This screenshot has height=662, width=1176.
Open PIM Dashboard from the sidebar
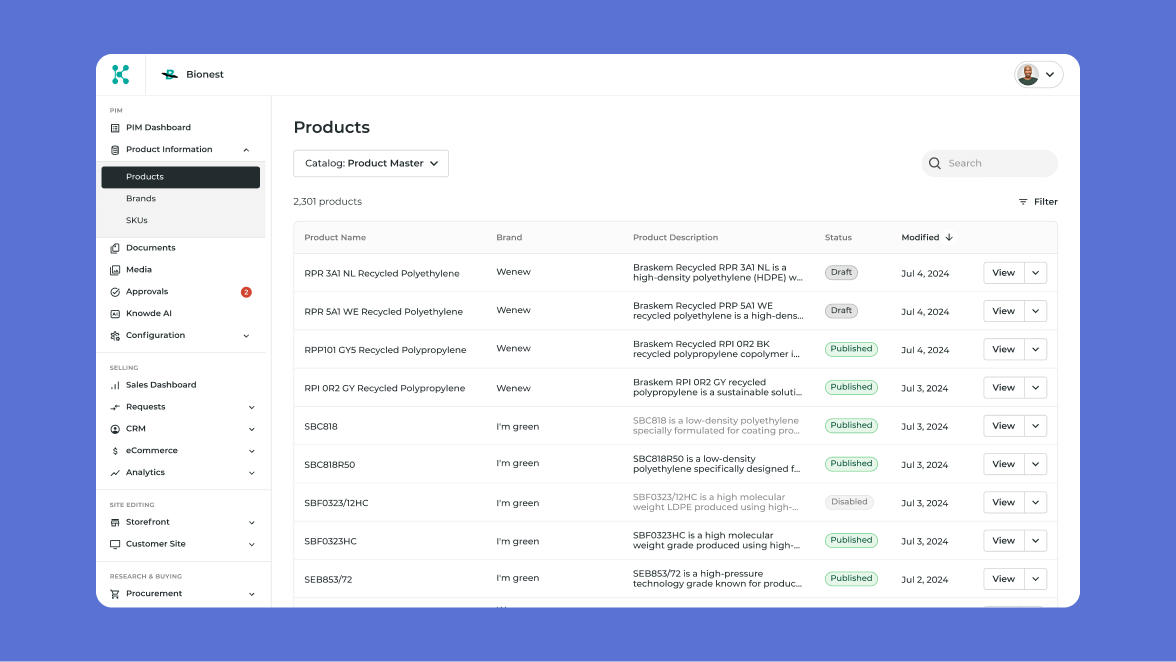click(158, 128)
